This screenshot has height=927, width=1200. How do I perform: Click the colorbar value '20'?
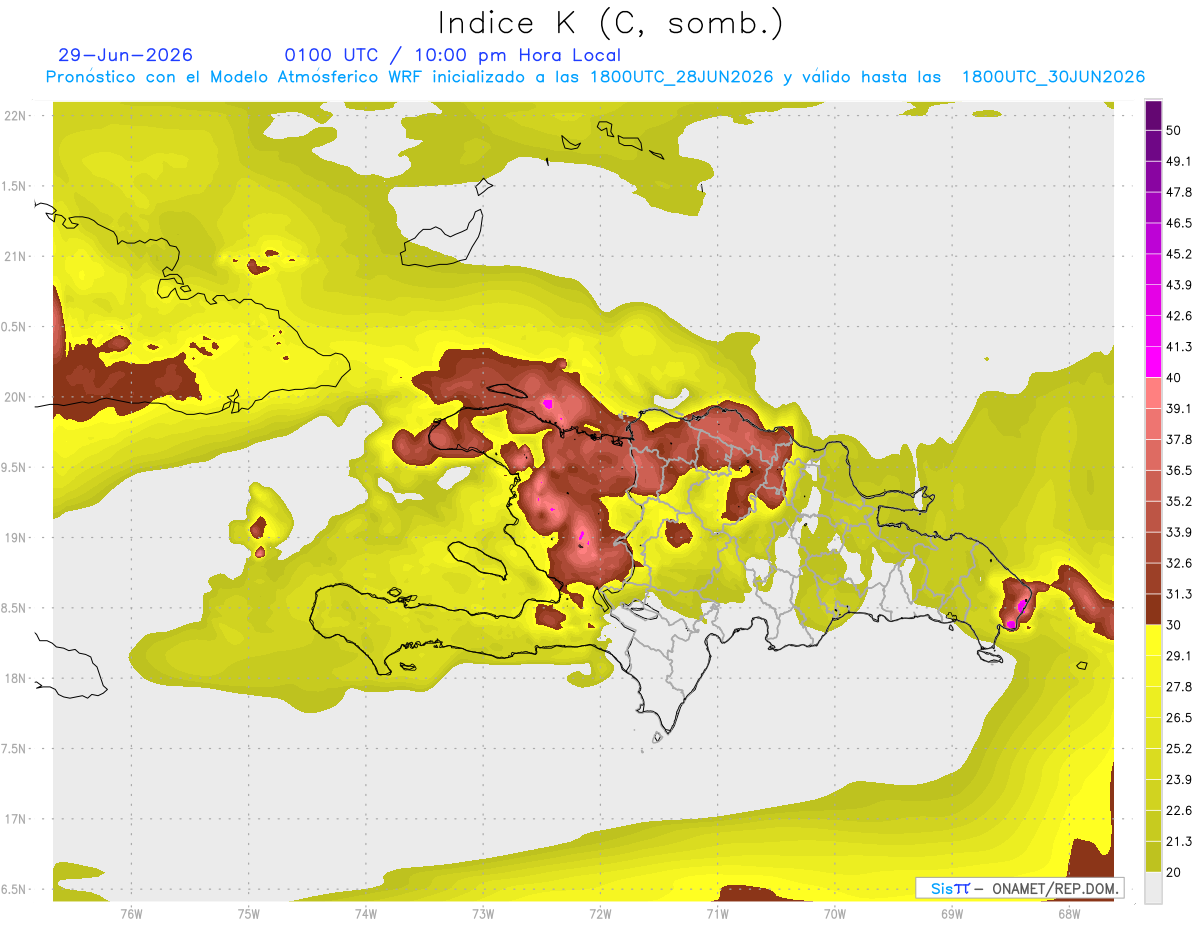[x=1176, y=872]
